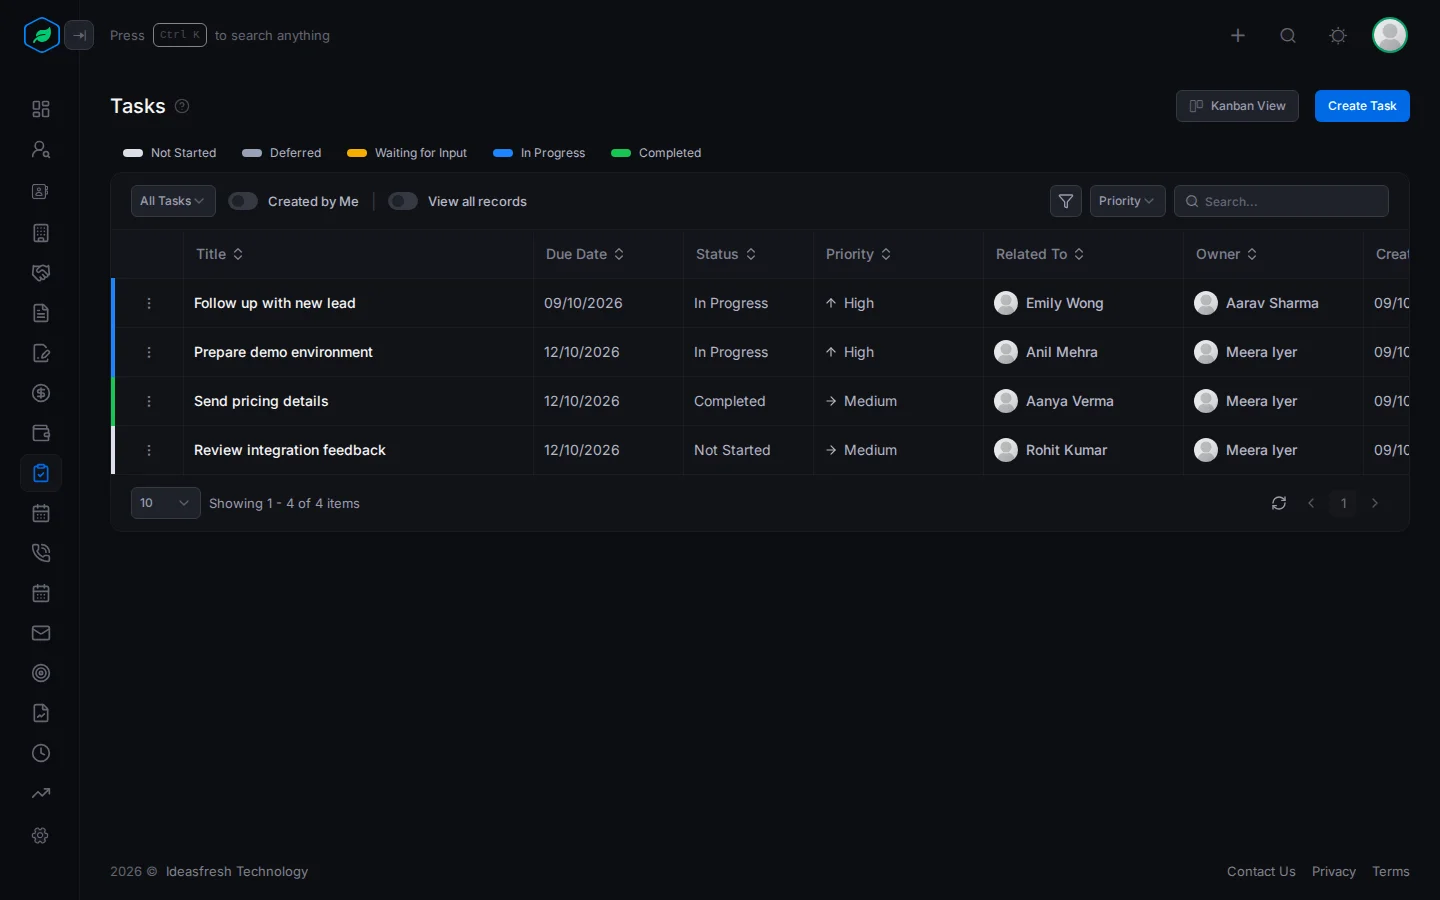Click the magnifier search icon in header
Screen dimensions: 1440x900
point(1288,35)
